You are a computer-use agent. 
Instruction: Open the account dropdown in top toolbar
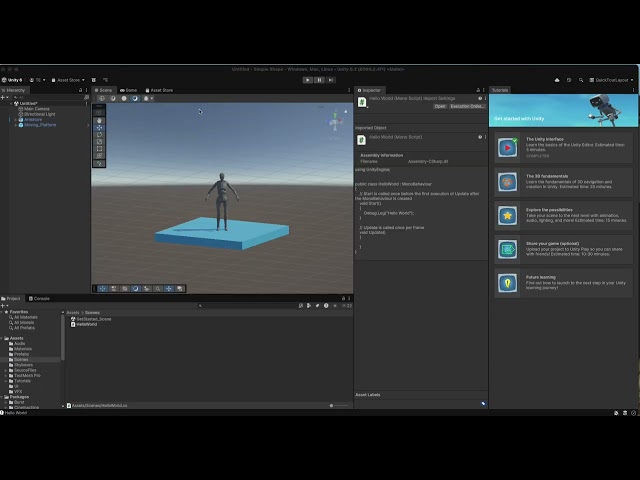[38, 80]
